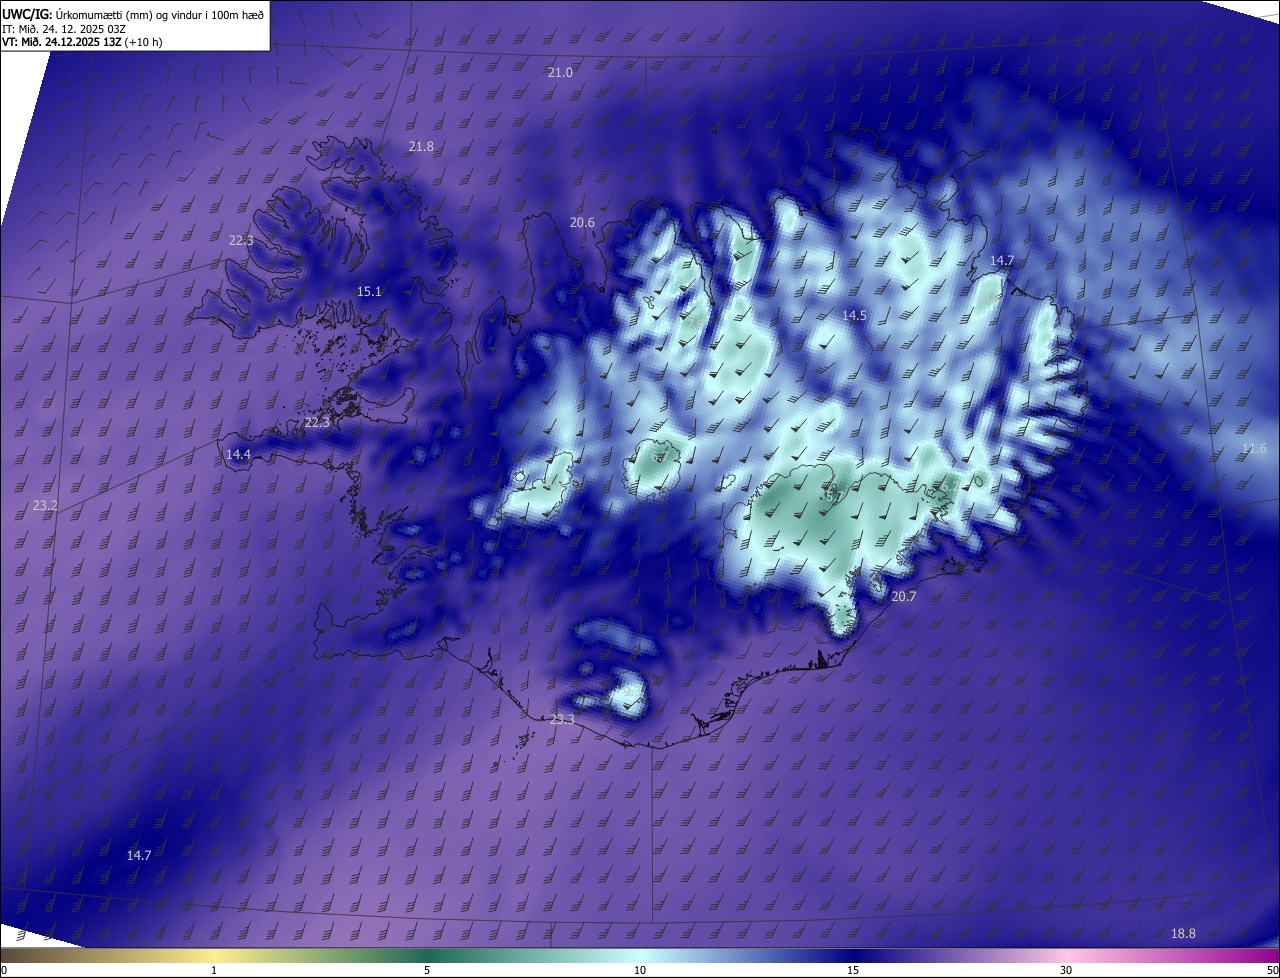Click the initial time line 'IT: Mið. 24. 12. 2025 03Z'

[64, 29]
